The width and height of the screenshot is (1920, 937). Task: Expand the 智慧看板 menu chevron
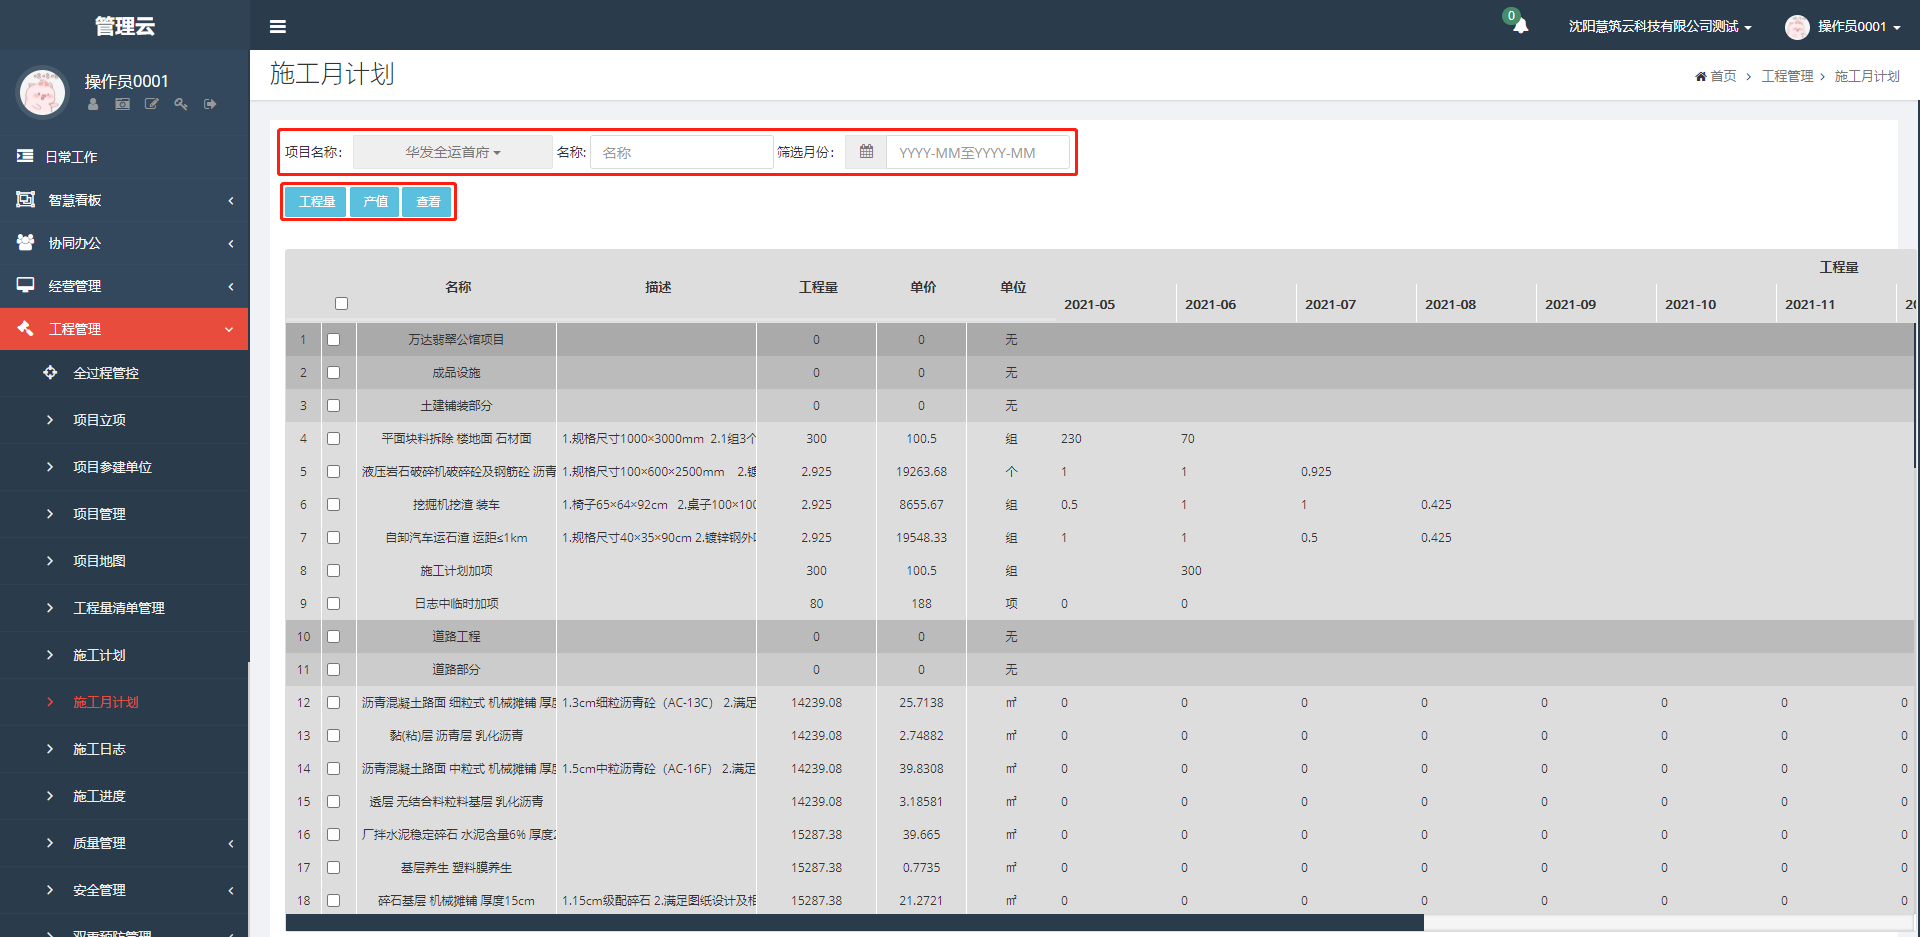[x=231, y=201]
